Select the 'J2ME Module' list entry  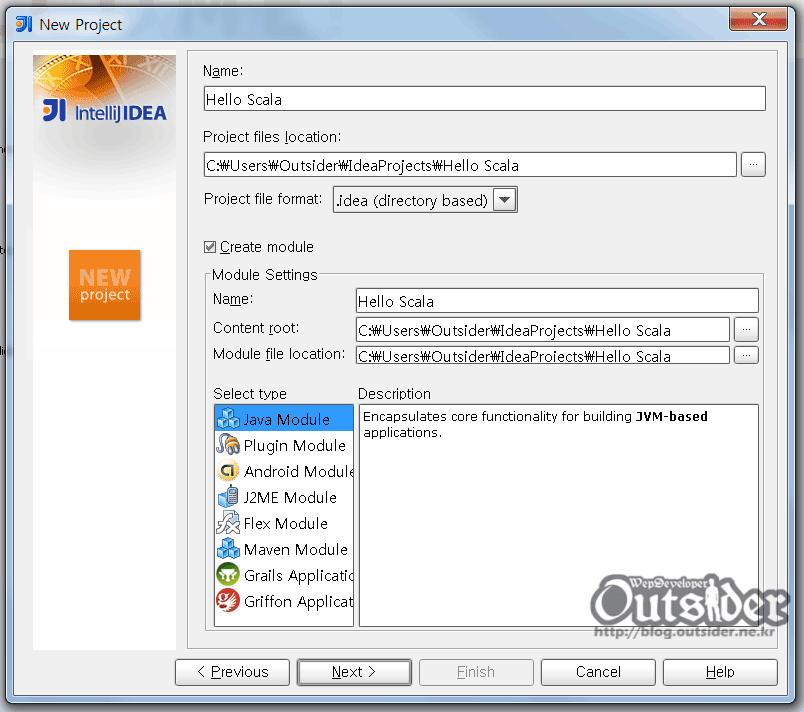pos(284,497)
